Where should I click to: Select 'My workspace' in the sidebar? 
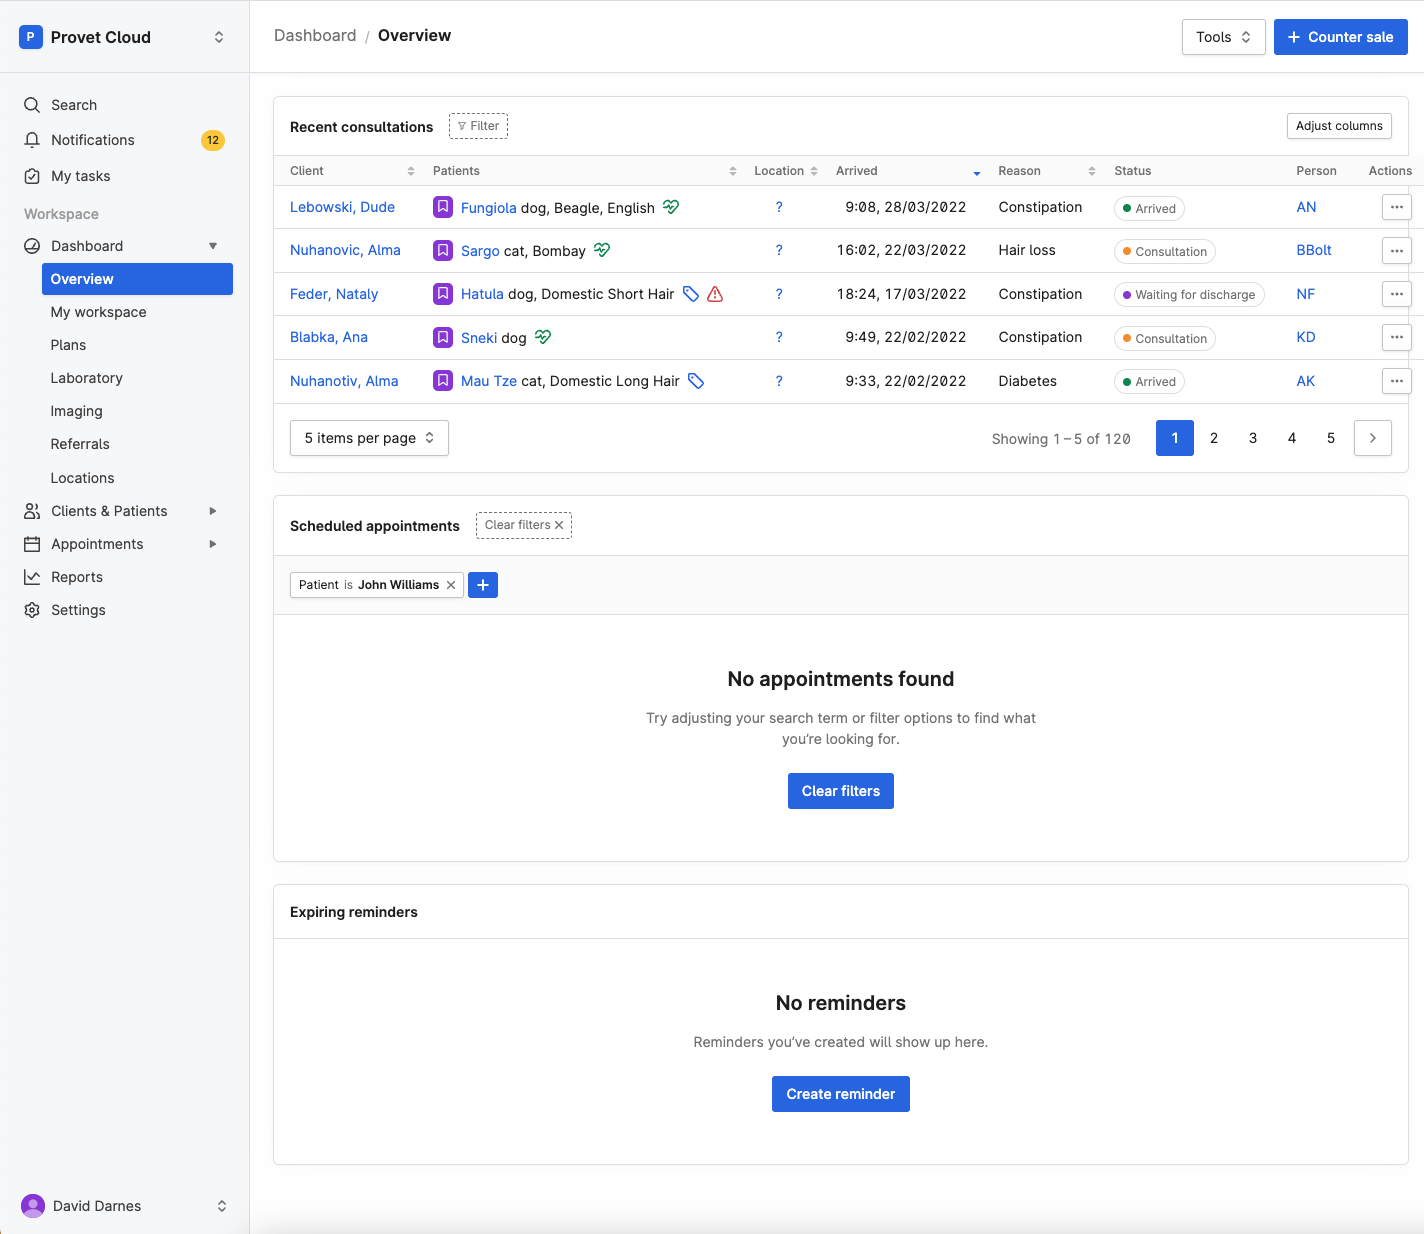[98, 312]
